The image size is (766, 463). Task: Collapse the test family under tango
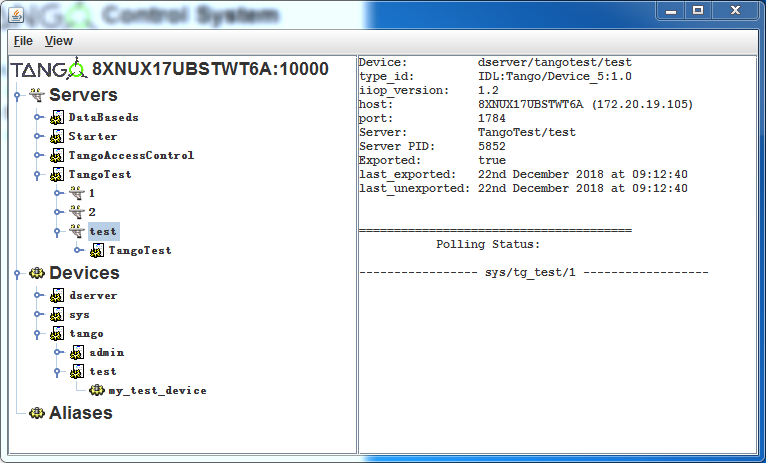(58, 373)
